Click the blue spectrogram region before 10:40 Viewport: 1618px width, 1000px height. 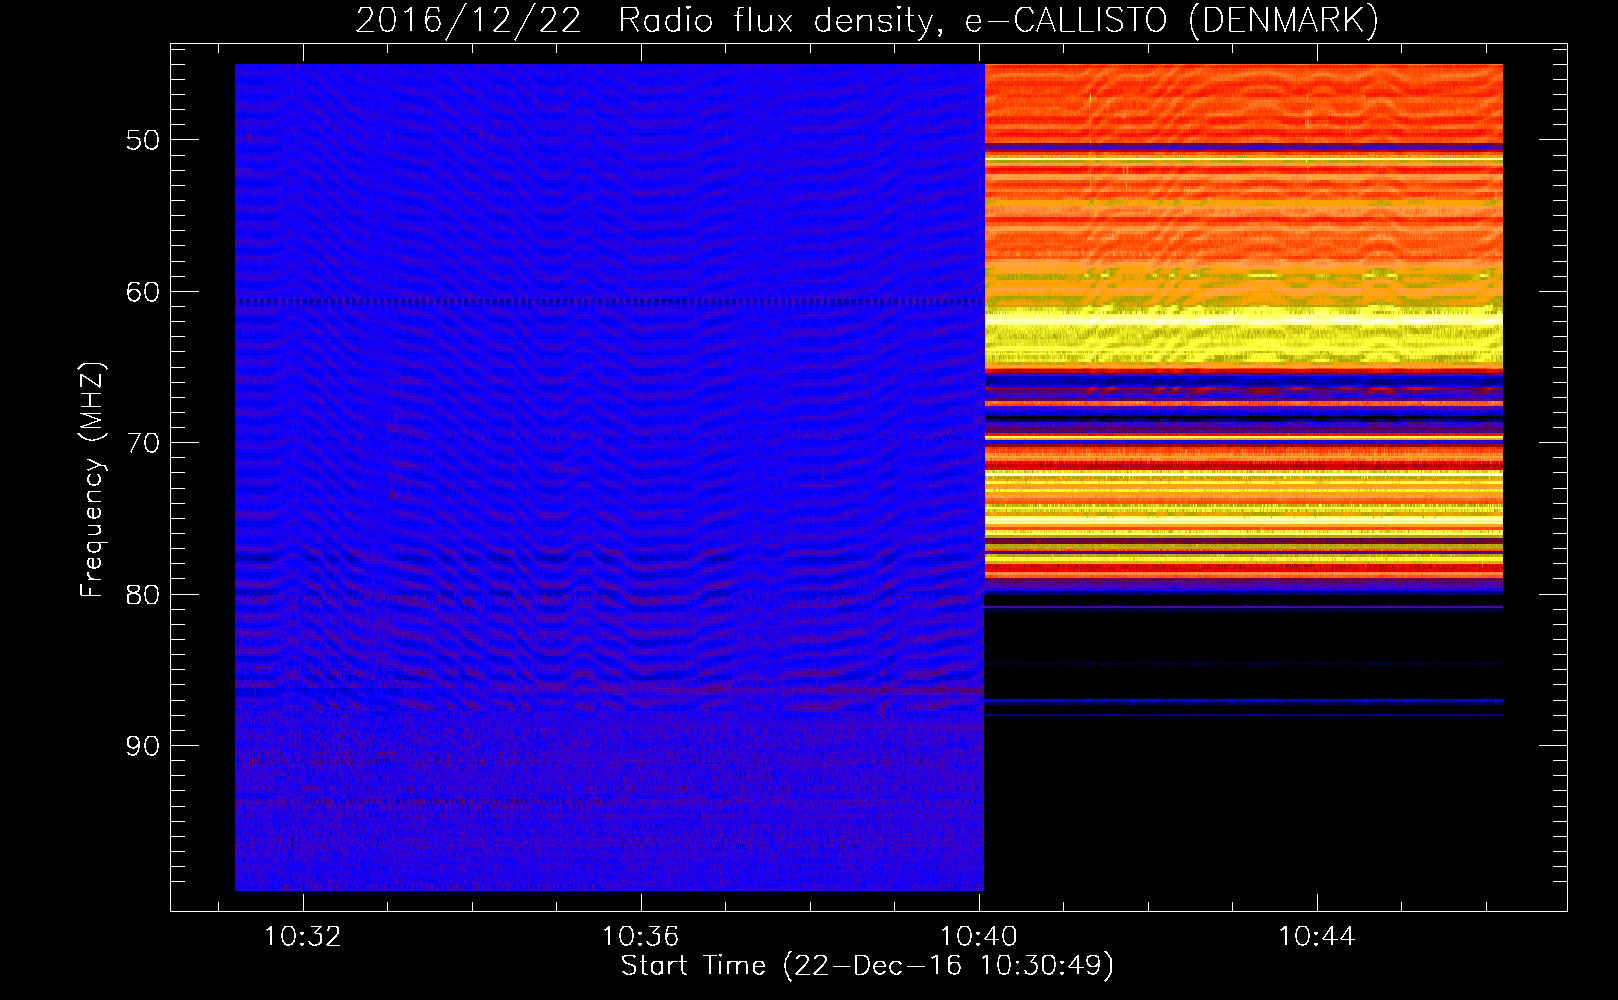609,477
